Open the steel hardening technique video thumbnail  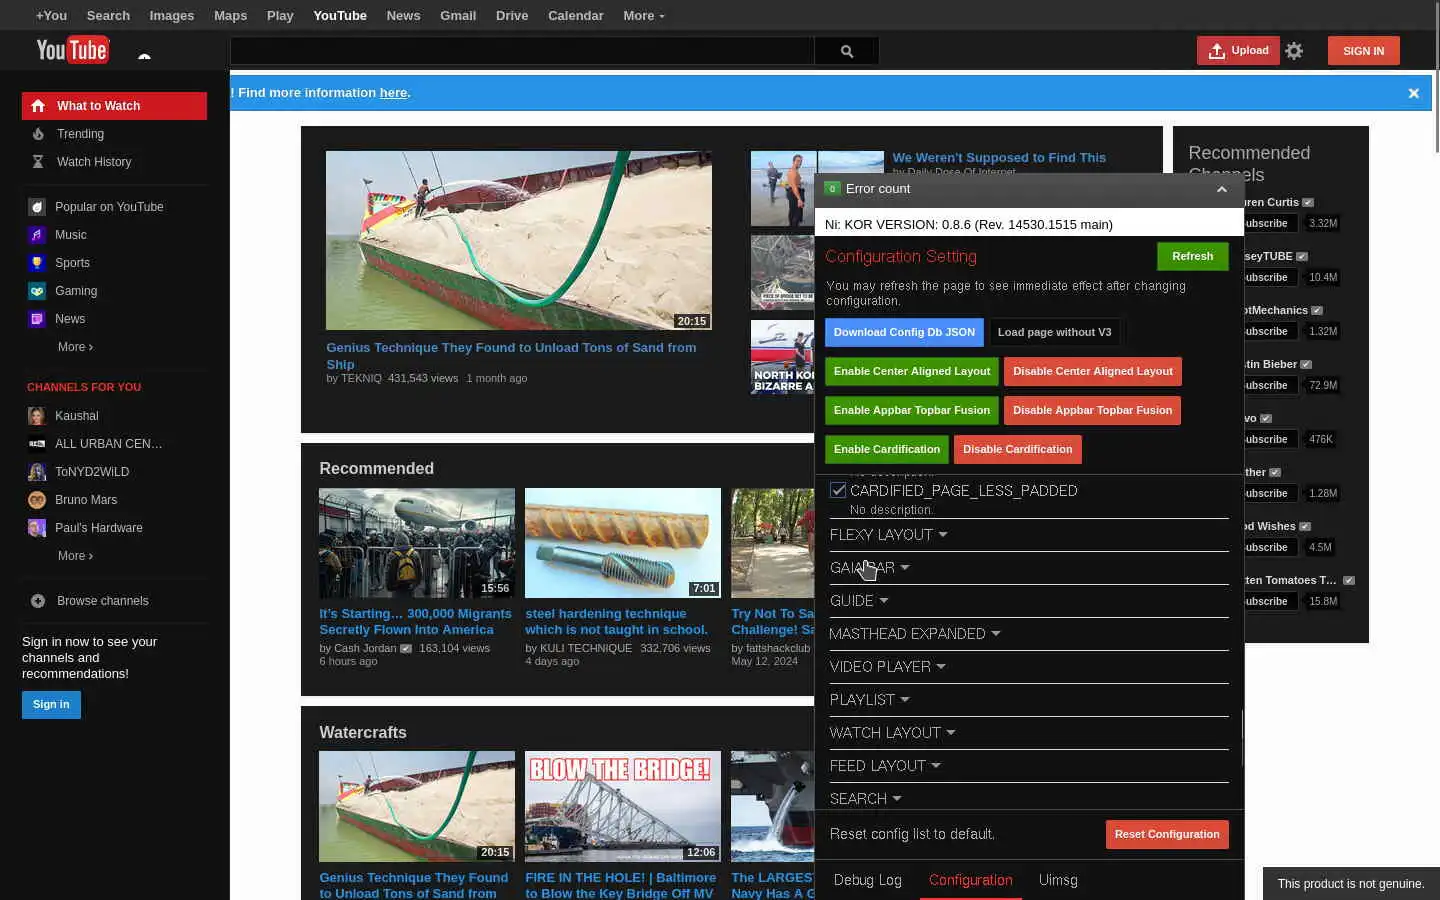click(623, 543)
